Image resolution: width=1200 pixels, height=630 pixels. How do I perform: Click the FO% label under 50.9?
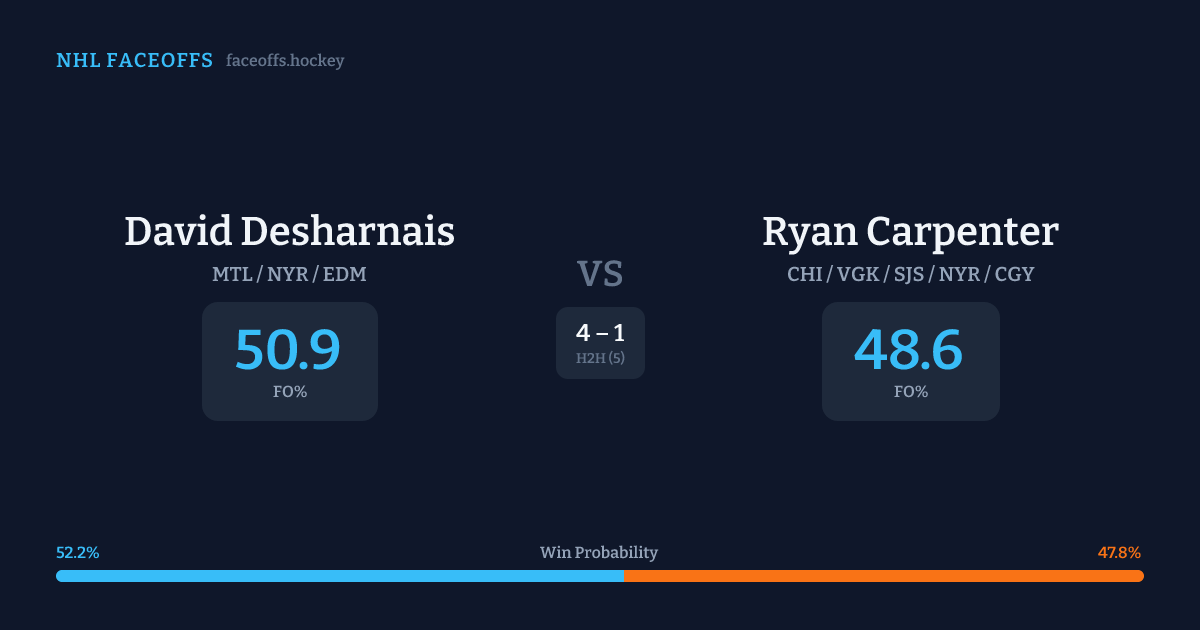(x=290, y=392)
